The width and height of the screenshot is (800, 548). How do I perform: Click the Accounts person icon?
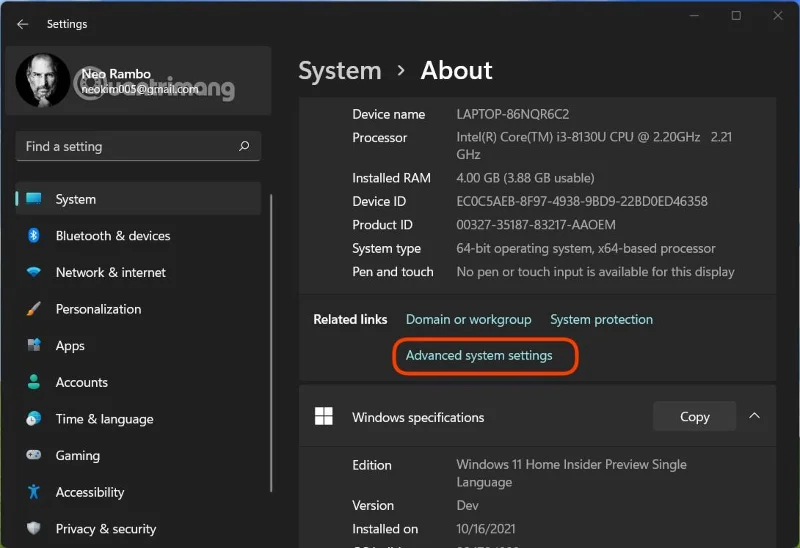coord(34,382)
